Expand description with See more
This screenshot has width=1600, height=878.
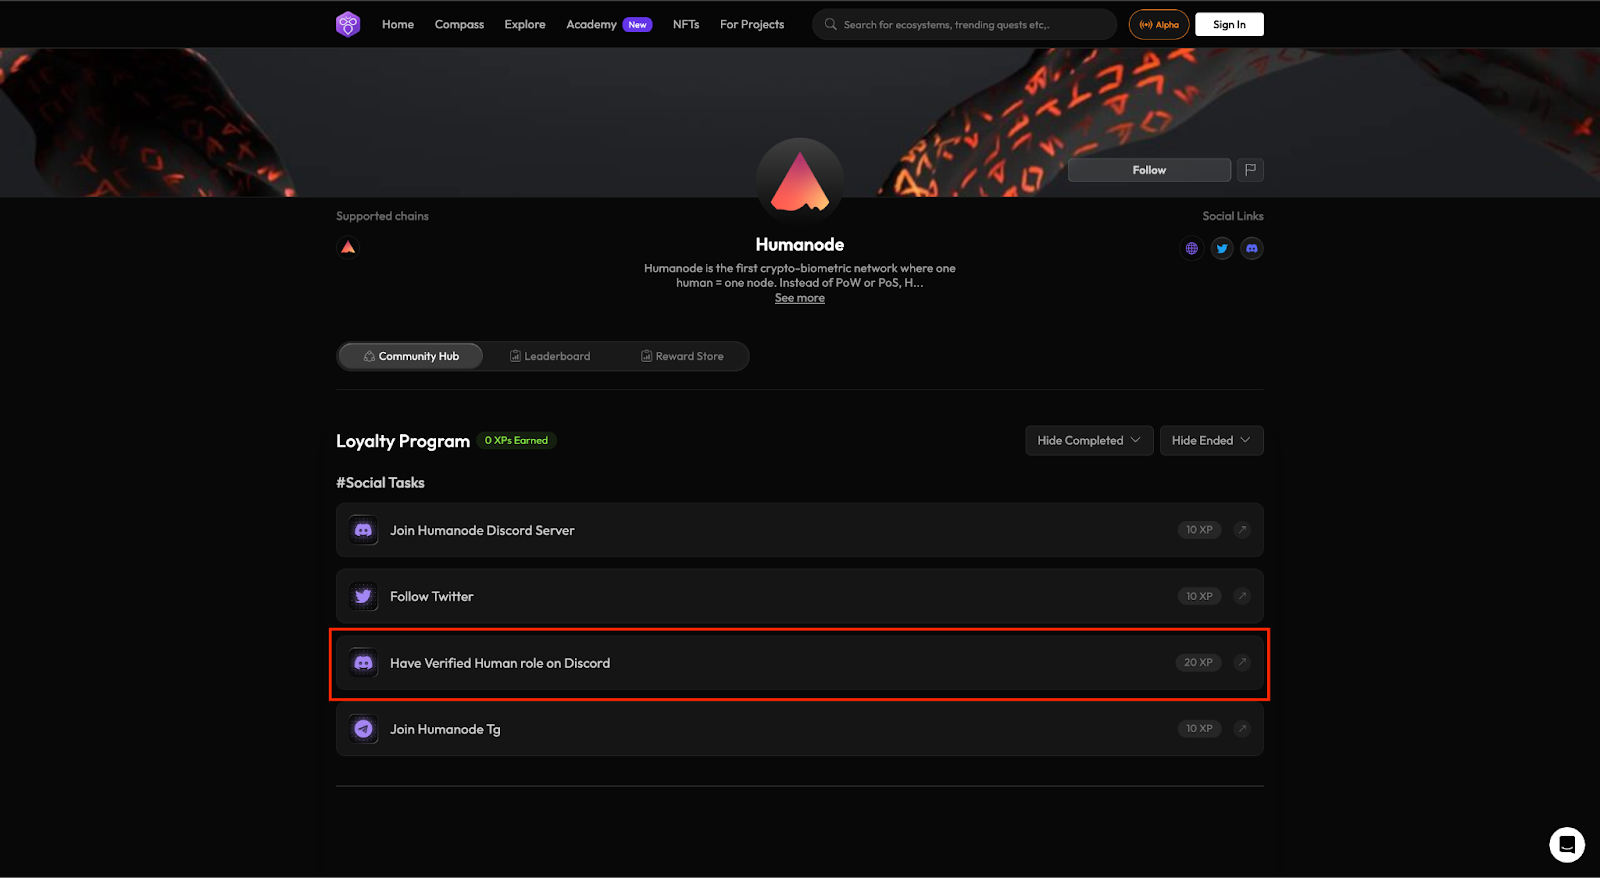(x=800, y=298)
